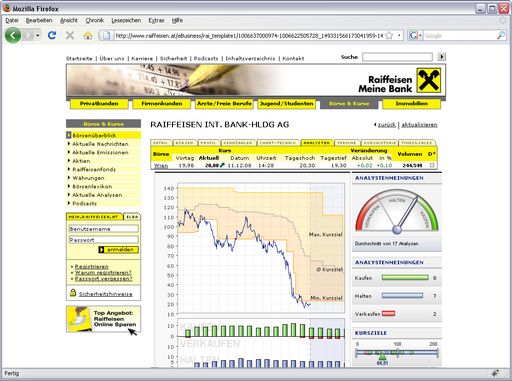Follow the Registrieren link
The image size is (512, 381).
click(91, 266)
